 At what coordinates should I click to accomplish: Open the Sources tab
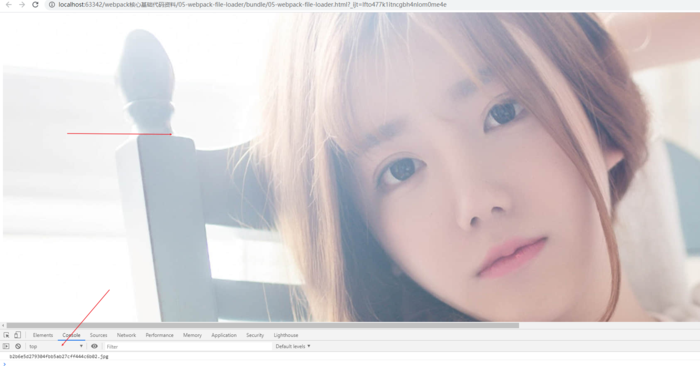point(98,335)
